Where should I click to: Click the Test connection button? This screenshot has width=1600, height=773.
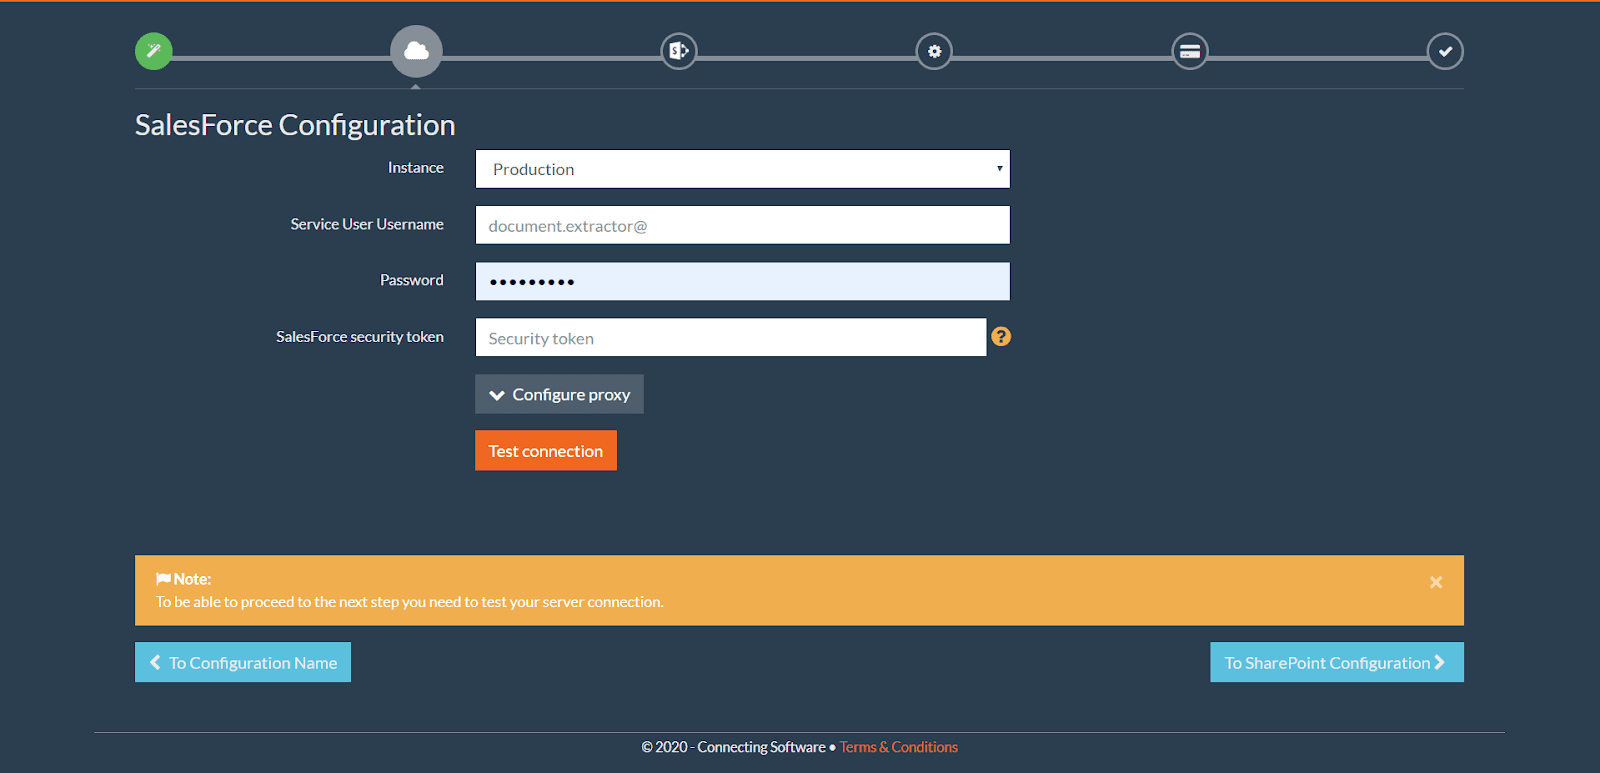546,451
